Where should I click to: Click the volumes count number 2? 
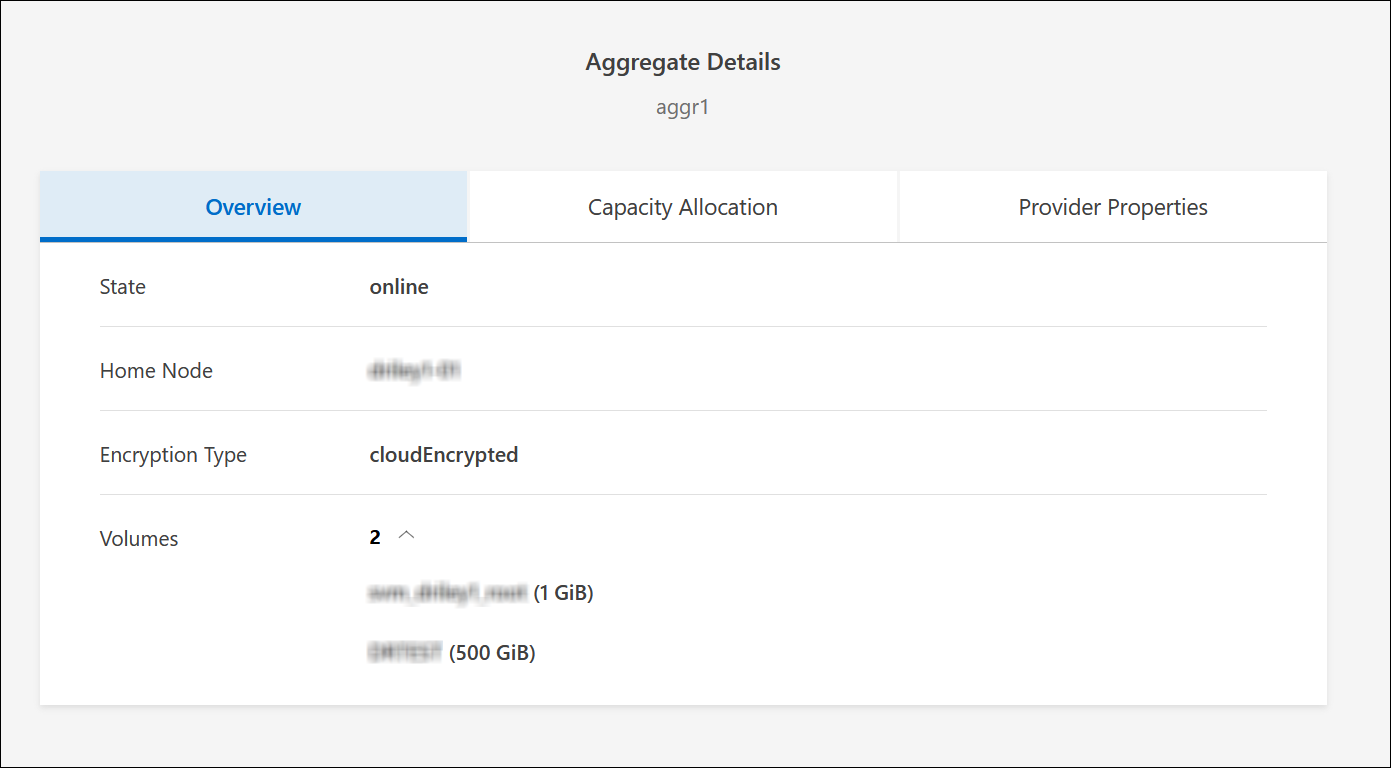[375, 538]
